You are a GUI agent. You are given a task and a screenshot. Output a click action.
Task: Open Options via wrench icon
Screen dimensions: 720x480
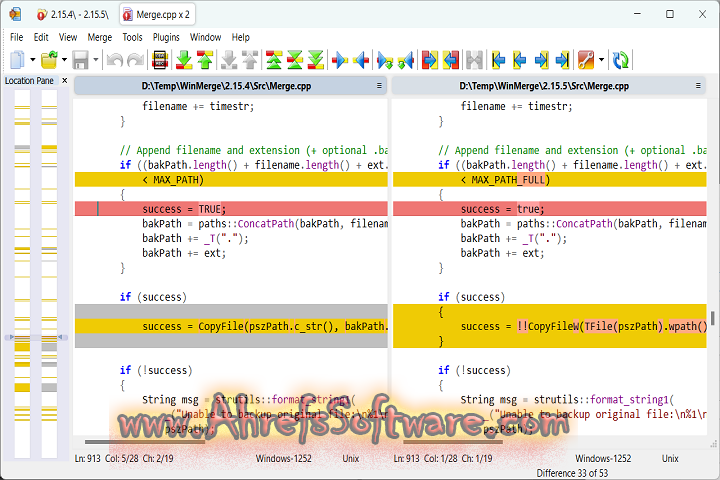coord(586,60)
